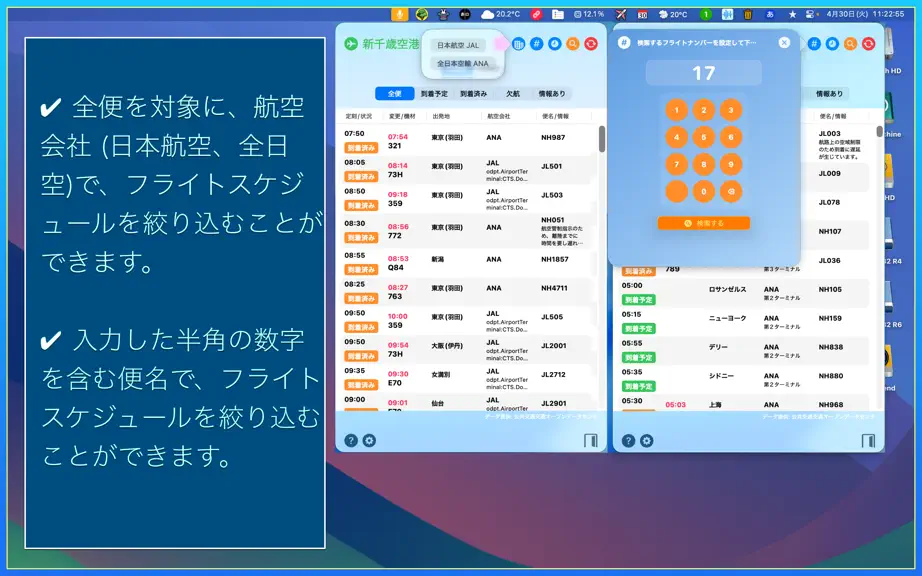Screen dimensions: 922x576
Task: Tap keypad digit 5
Action: (704, 137)
